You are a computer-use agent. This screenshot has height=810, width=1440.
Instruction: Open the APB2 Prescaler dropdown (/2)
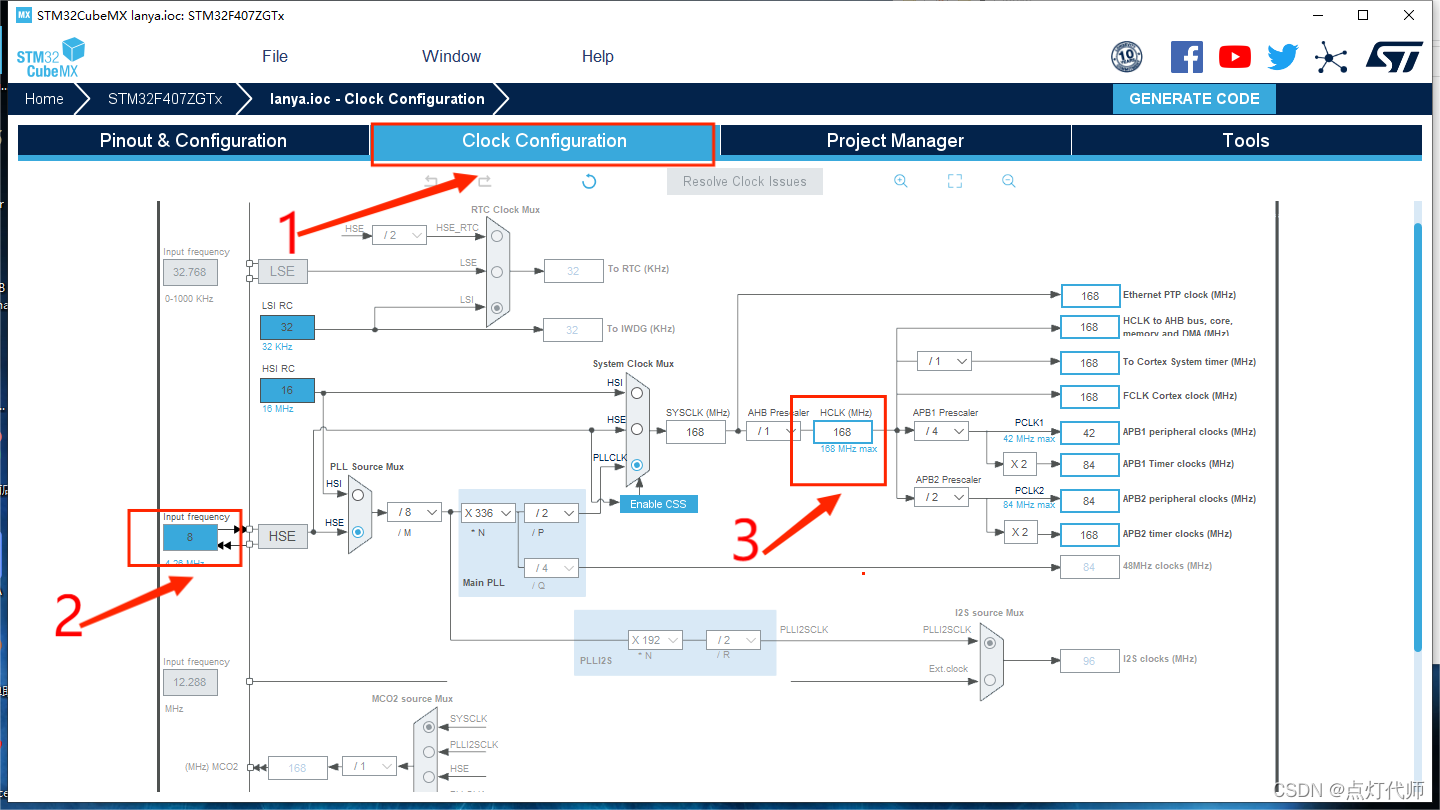point(942,497)
